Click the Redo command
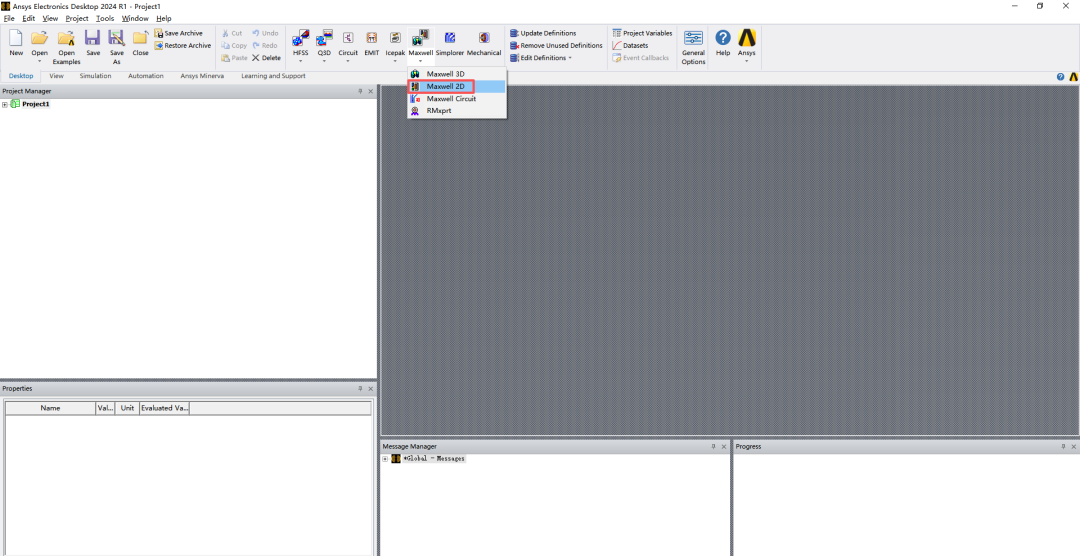The height and width of the screenshot is (556, 1080). click(x=265, y=45)
